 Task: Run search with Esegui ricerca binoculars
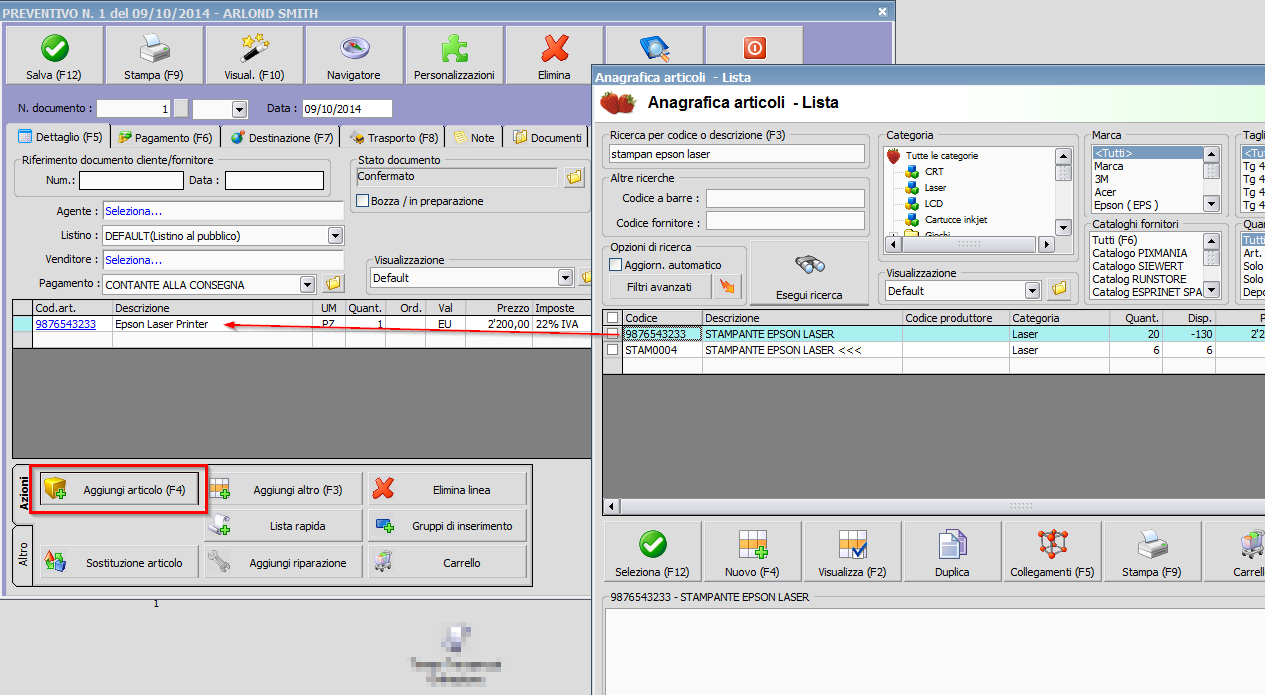click(809, 273)
